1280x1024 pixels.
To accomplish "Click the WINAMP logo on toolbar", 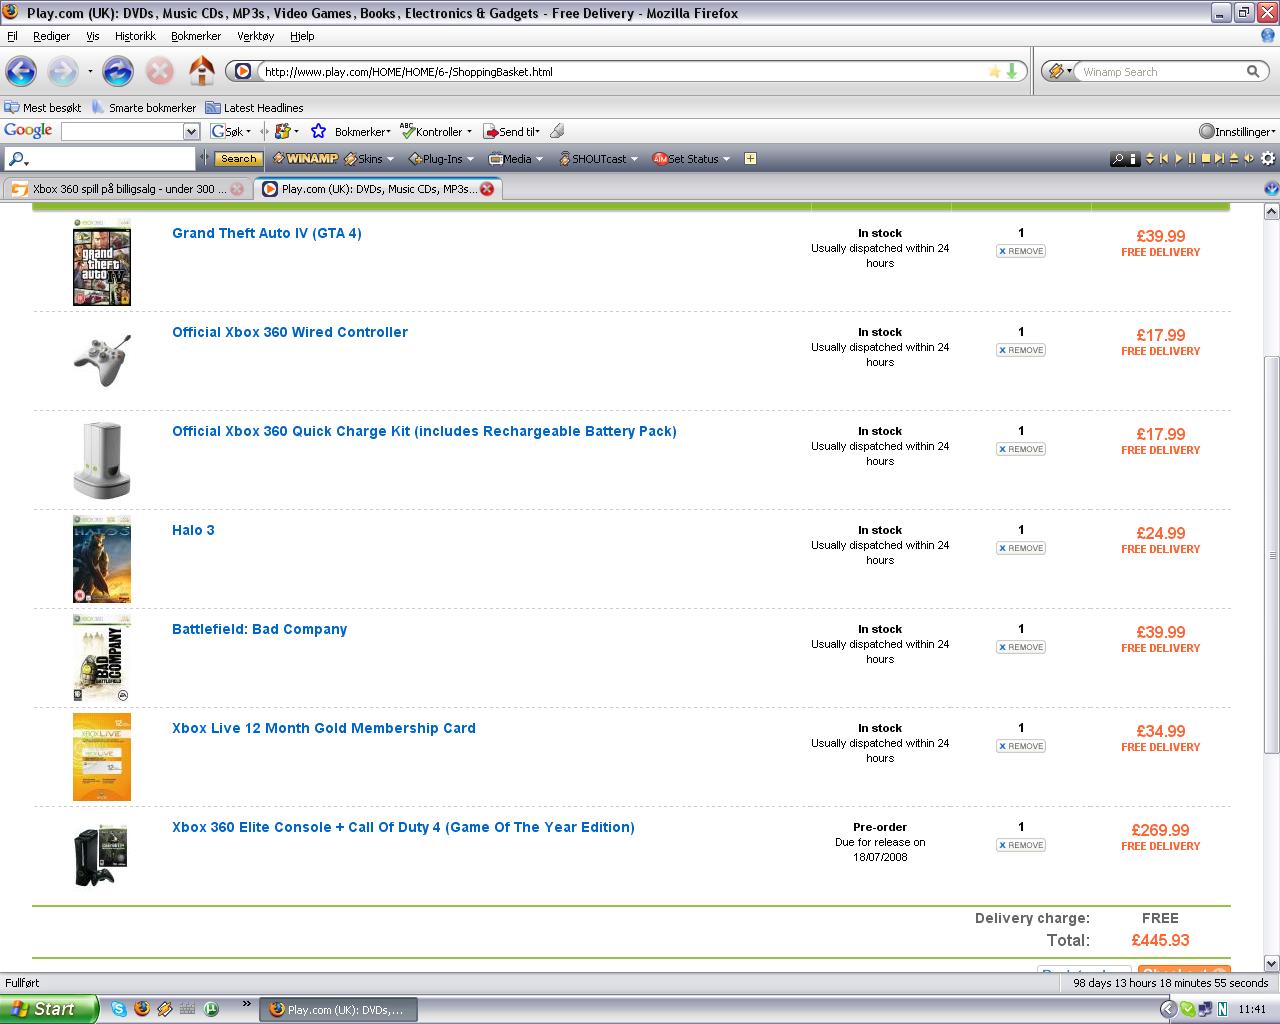I will tap(305, 158).
